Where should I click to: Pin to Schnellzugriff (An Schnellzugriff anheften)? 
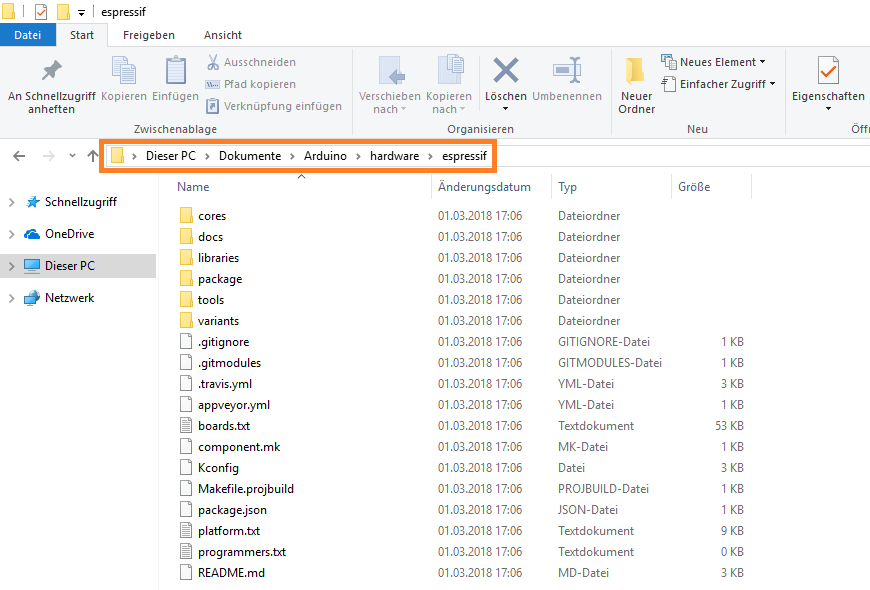[x=52, y=86]
